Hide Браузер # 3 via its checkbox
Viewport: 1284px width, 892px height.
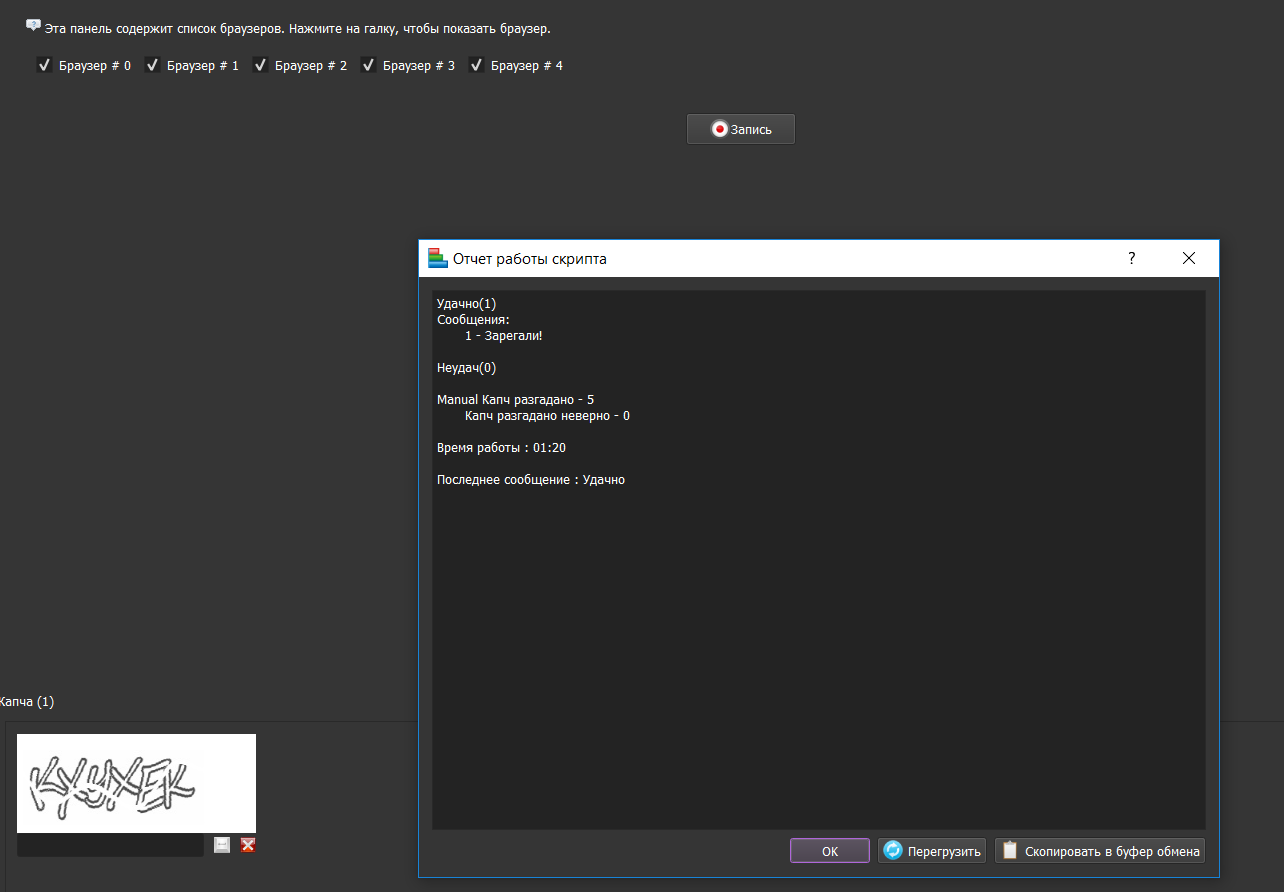pos(369,66)
